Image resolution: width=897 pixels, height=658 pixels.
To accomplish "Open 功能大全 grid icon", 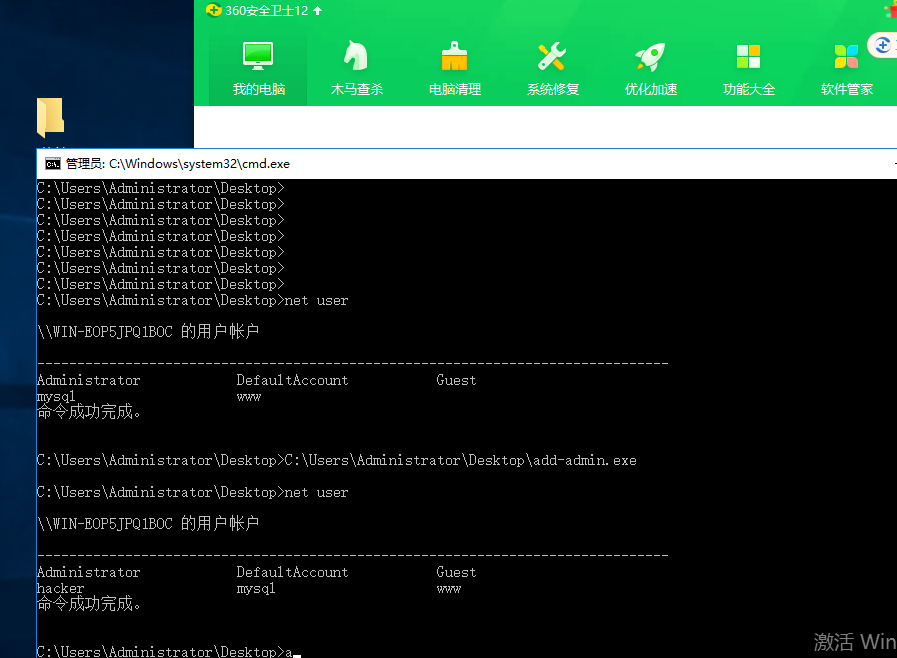I will coord(748,56).
